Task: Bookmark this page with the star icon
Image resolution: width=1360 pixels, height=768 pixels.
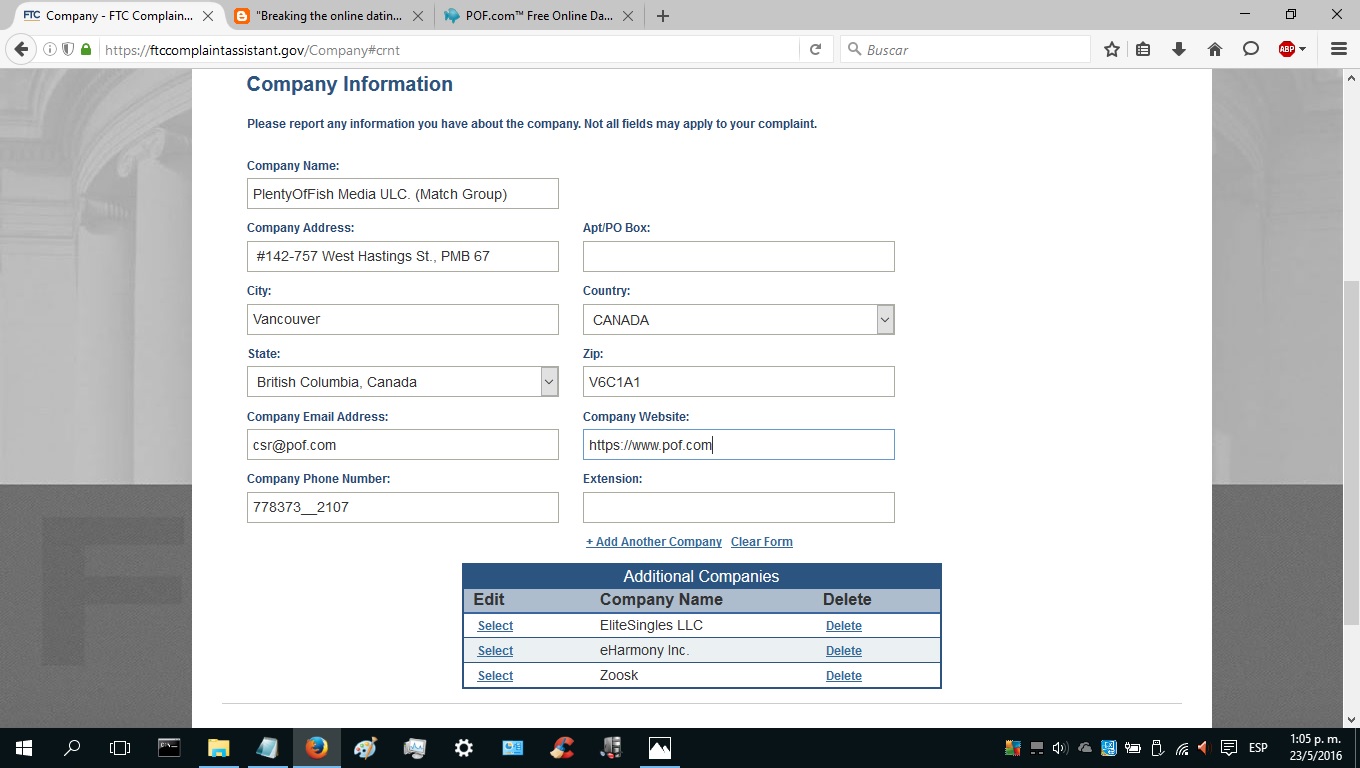Action: tap(1112, 50)
